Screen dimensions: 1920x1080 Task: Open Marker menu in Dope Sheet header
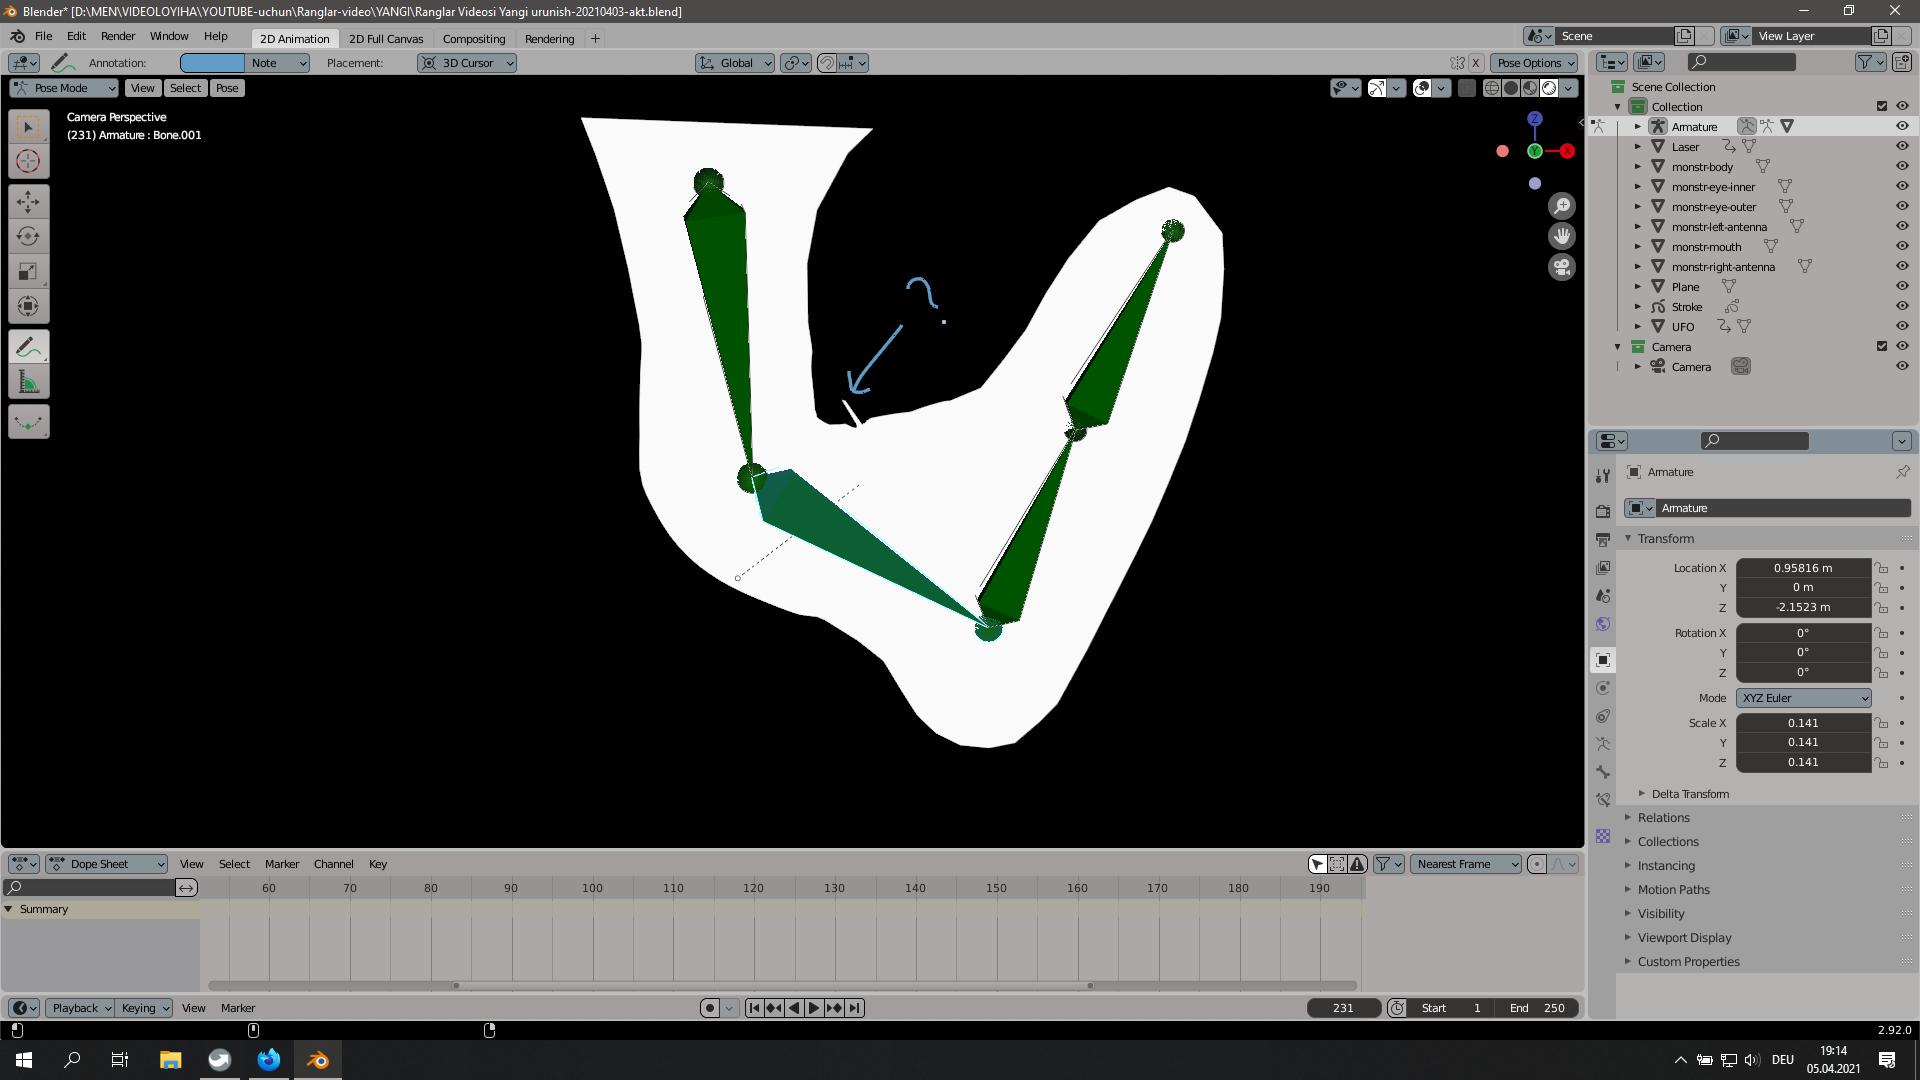pos(282,864)
